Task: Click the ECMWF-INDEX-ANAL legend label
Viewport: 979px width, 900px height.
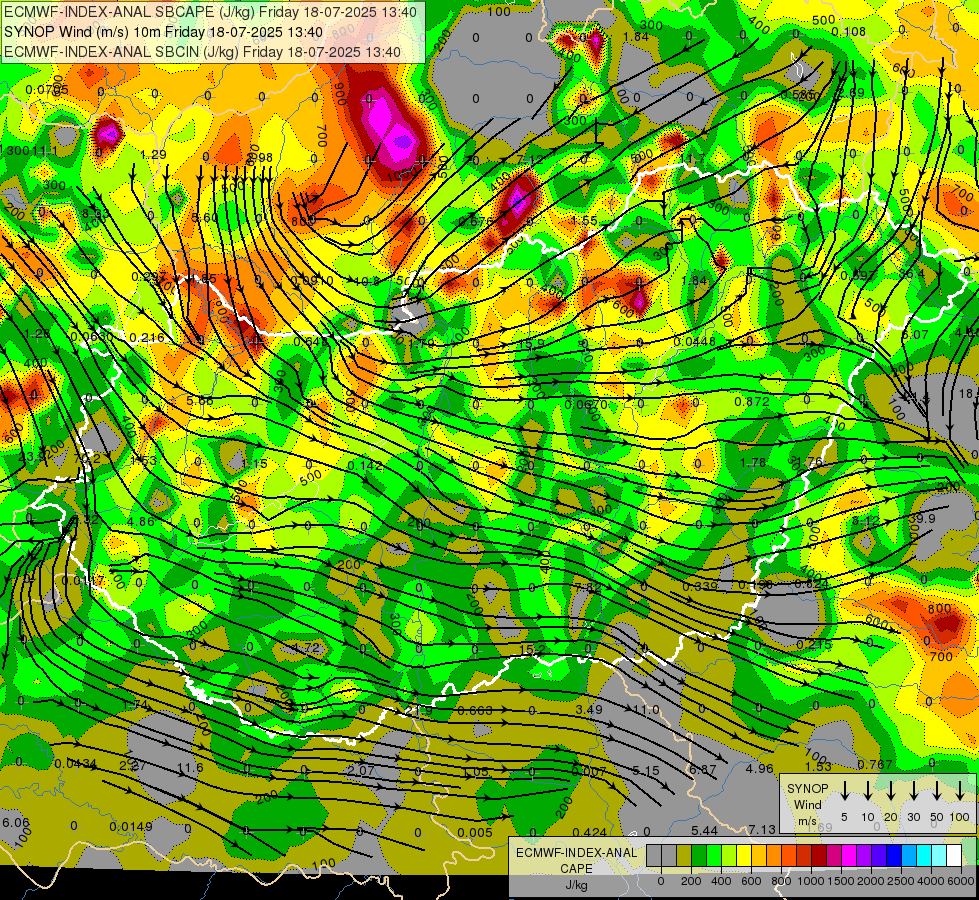Action: tap(577, 853)
